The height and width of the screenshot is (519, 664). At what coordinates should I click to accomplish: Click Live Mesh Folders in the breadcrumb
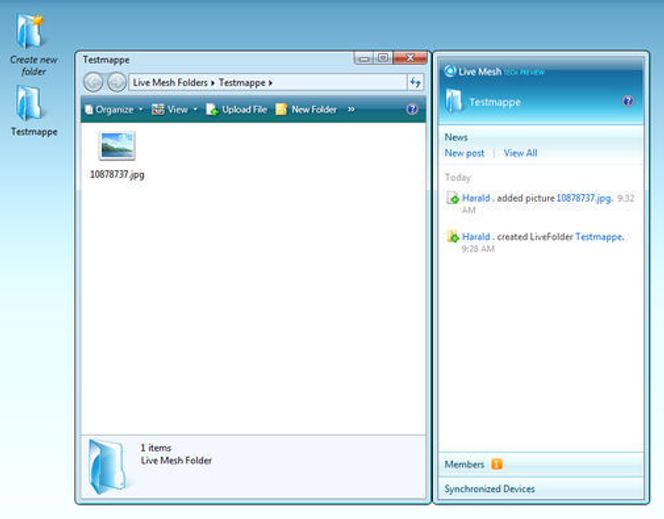click(170, 83)
